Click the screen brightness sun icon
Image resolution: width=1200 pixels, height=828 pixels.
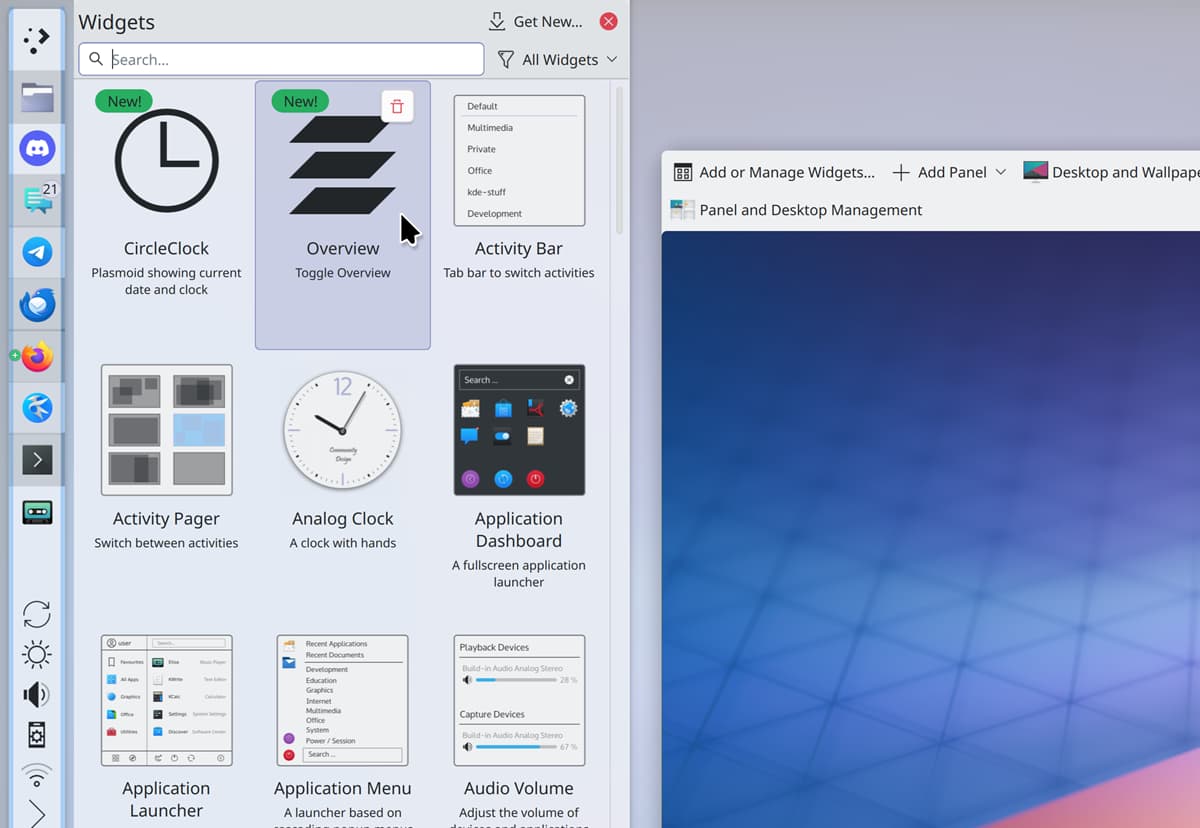(37, 655)
